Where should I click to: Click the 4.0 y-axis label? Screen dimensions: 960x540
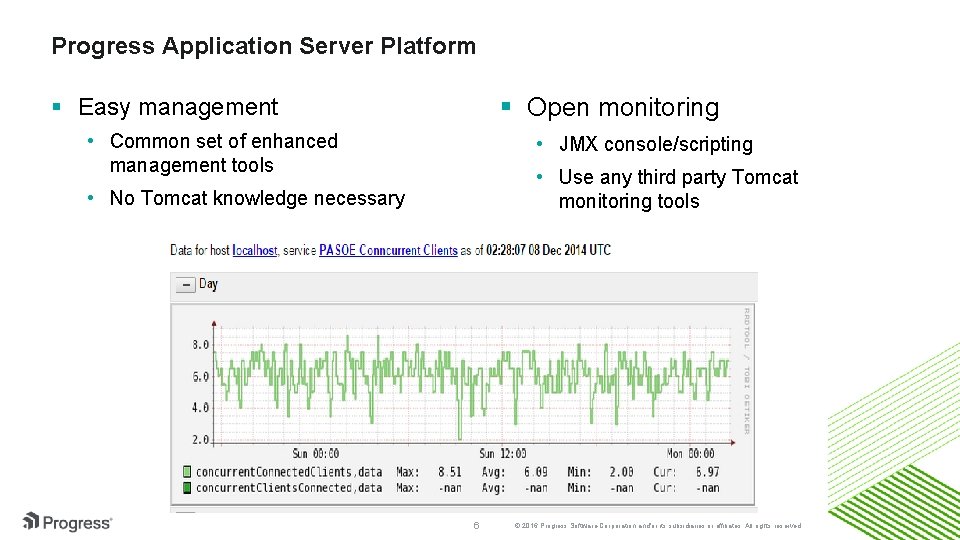(x=201, y=408)
